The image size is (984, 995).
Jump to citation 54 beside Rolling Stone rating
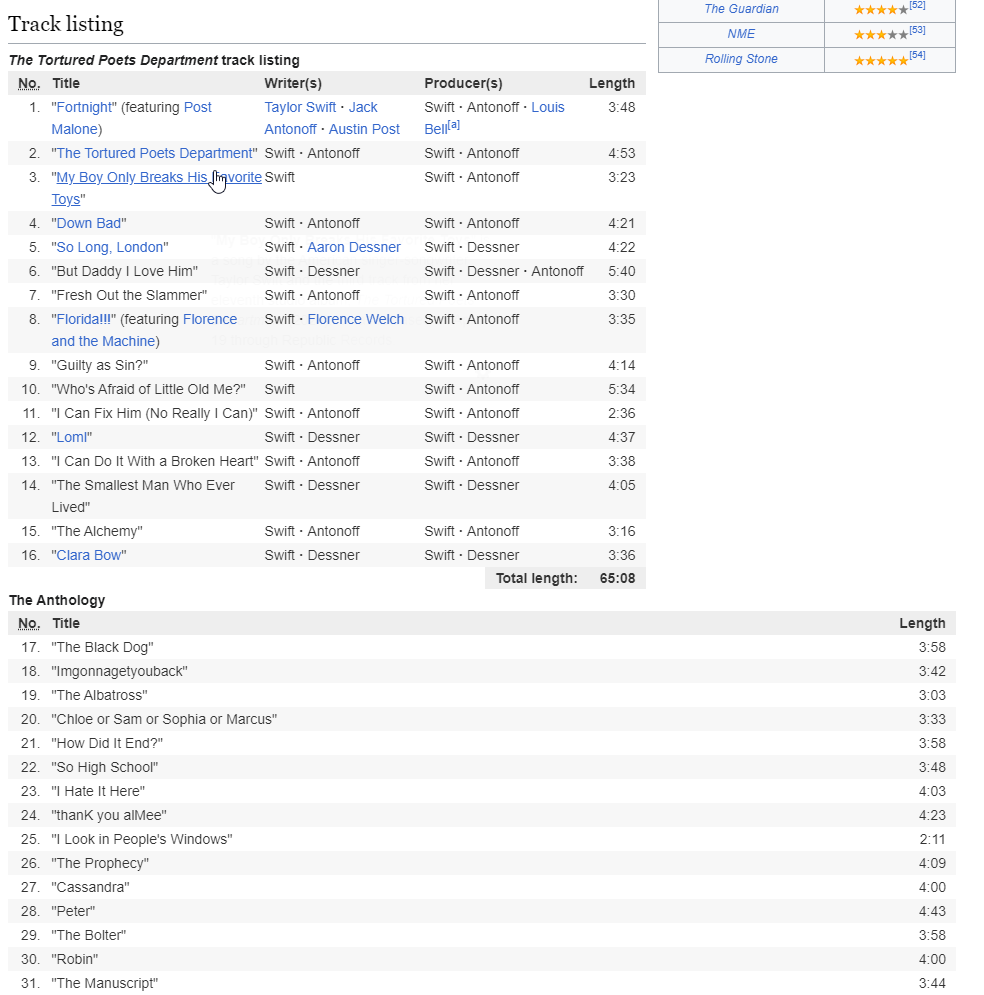pyautogui.click(x=917, y=55)
